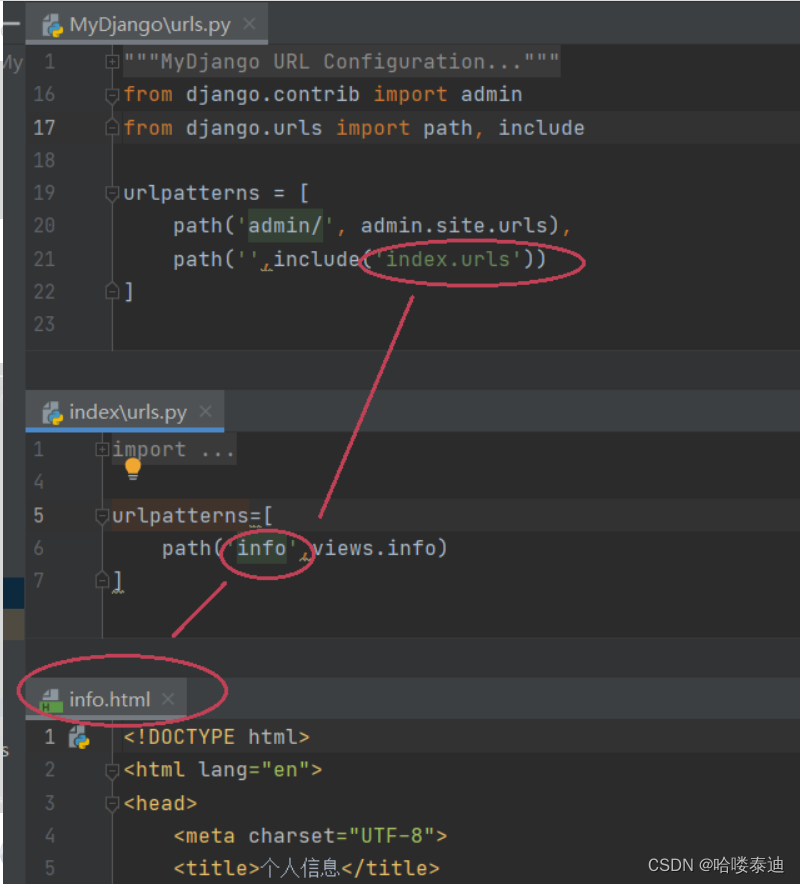Click fold end marker at line 7 in index\urls.py
Viewport: 800px width, 884px height.
point(101,580)
